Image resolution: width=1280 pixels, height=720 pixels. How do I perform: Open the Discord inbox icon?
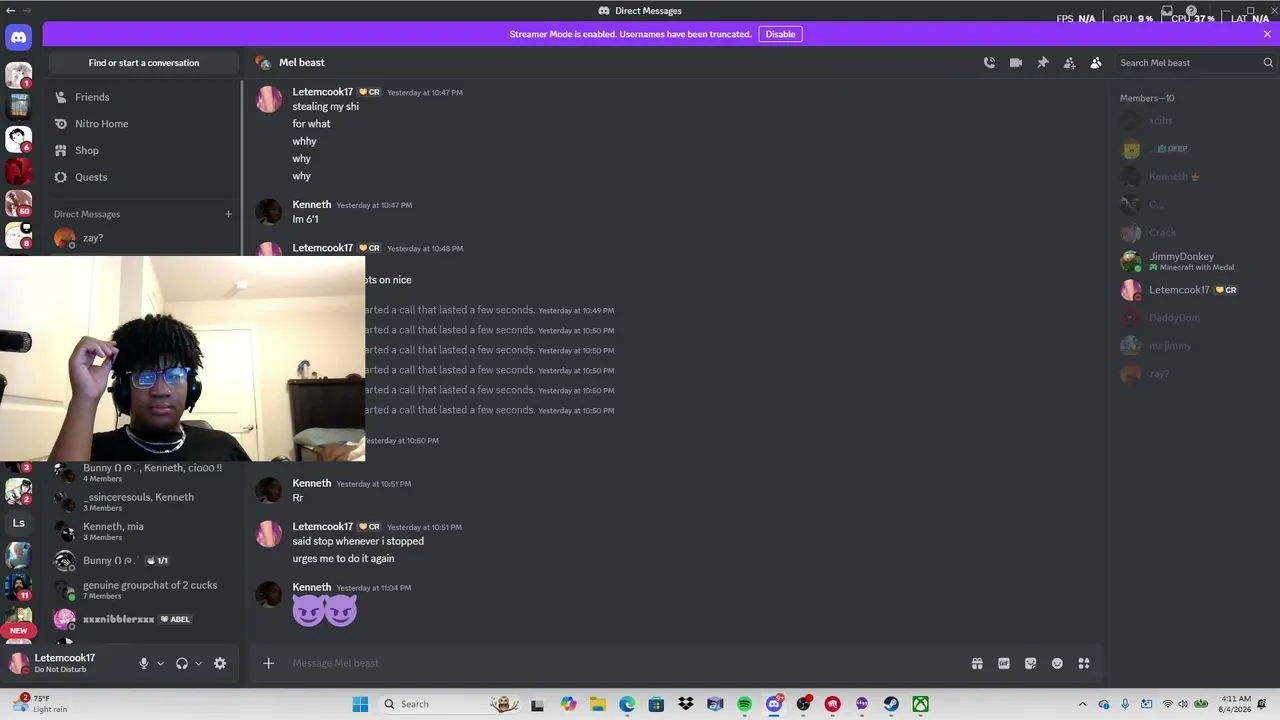tap(1167, 11)
